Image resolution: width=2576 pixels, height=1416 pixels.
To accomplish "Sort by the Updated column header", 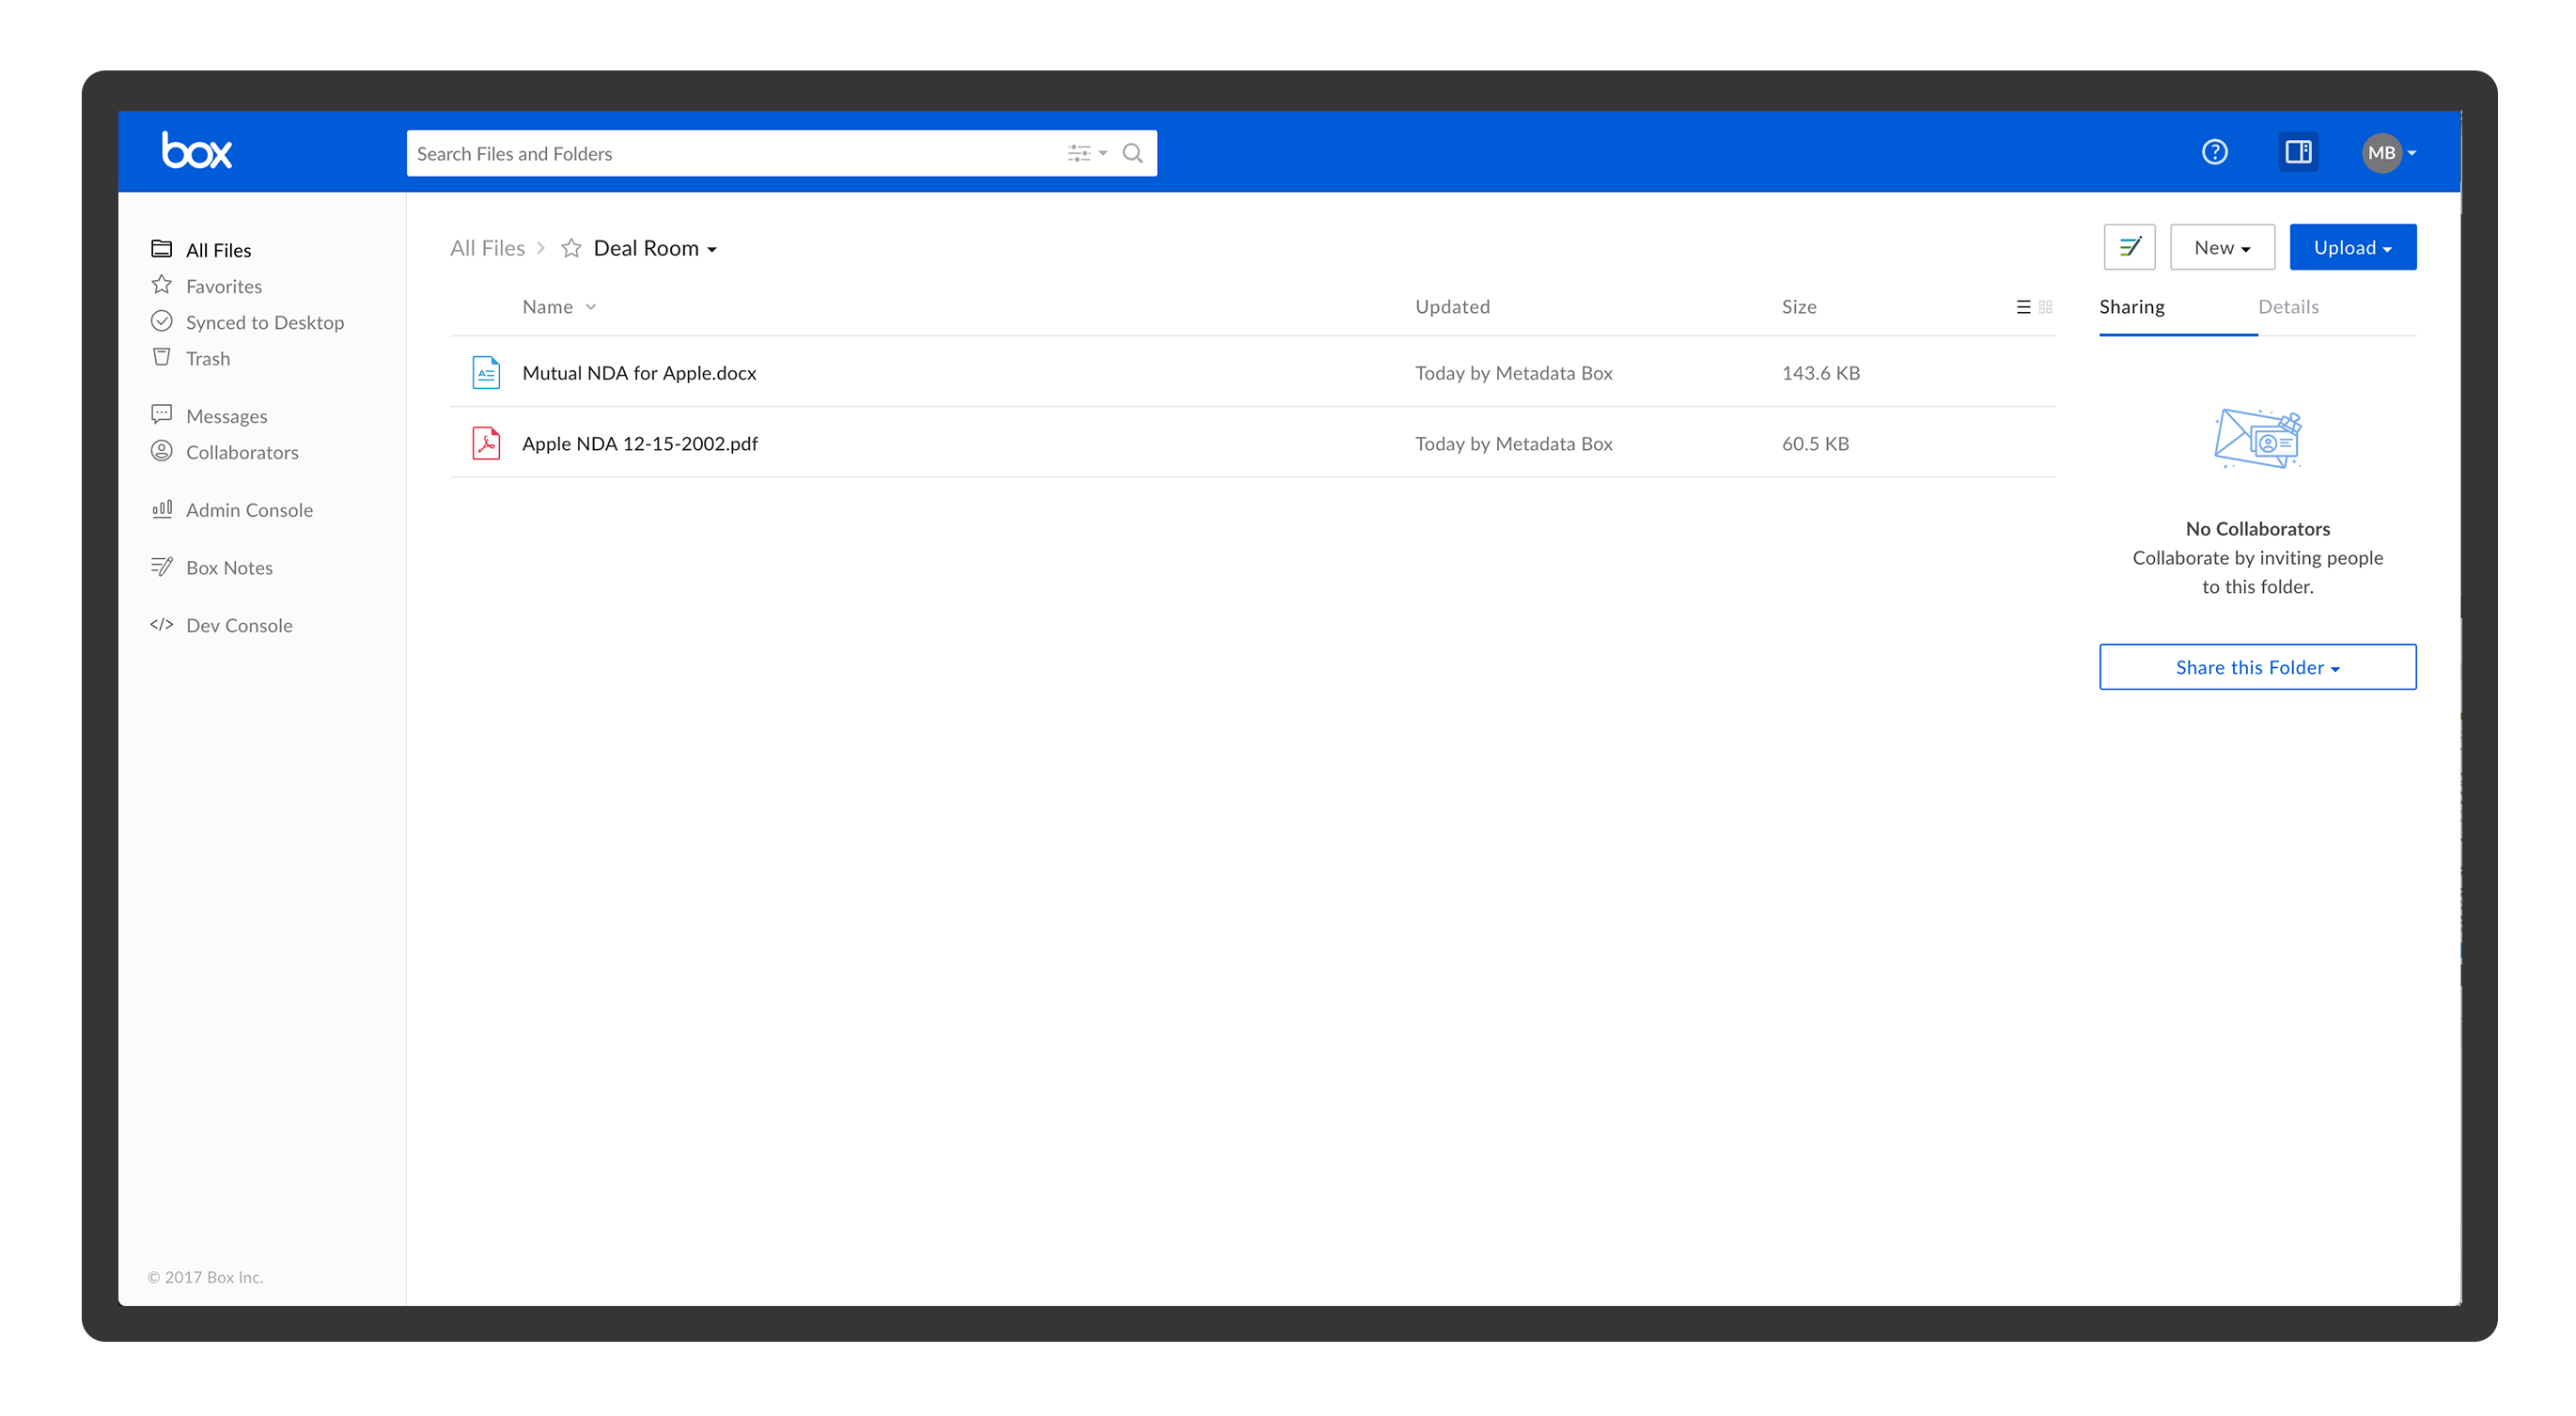I will coord(1452,307).
